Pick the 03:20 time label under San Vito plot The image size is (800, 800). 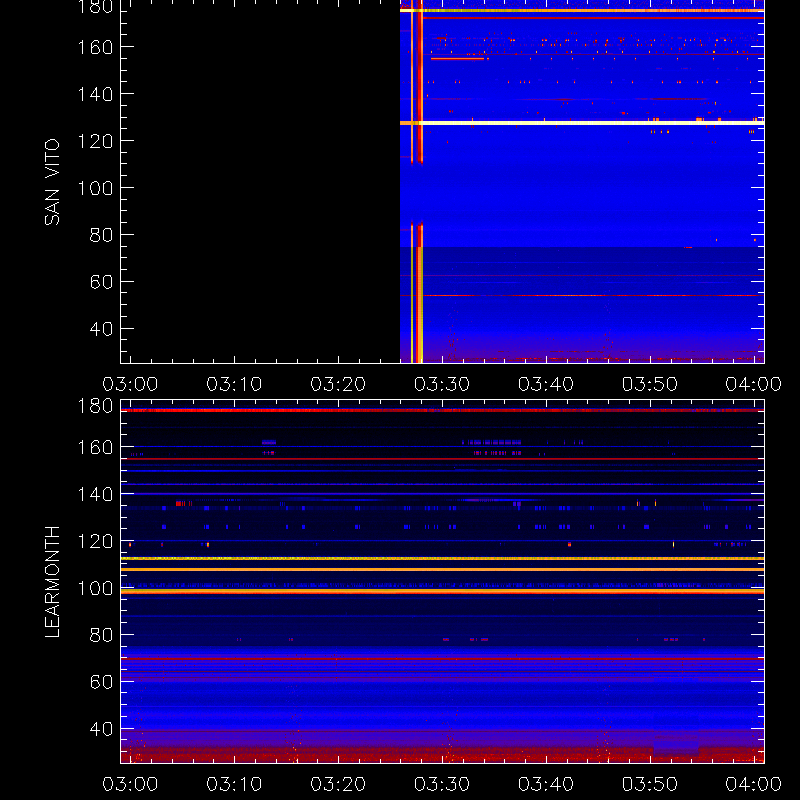tap(338, 384)
